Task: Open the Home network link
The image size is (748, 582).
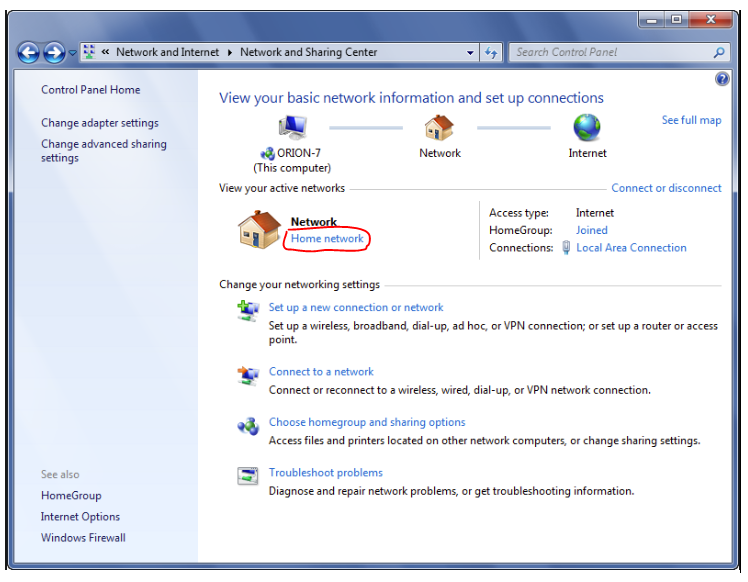Action: coord(327,239)
